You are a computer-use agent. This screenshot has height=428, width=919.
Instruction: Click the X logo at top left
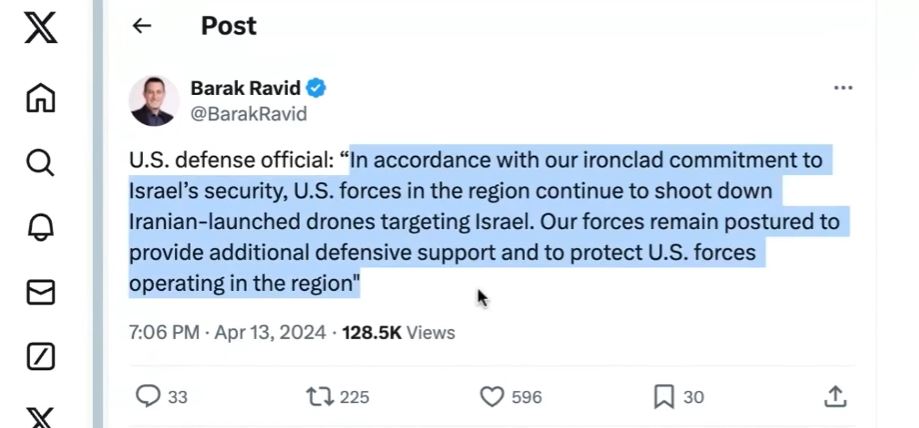tap(40, 29)
